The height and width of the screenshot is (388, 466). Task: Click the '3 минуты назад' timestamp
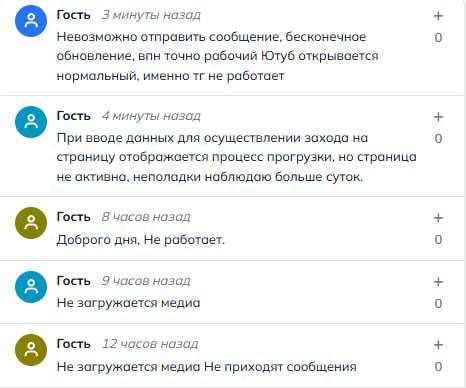pyautogui.click(x=151, y=15)
